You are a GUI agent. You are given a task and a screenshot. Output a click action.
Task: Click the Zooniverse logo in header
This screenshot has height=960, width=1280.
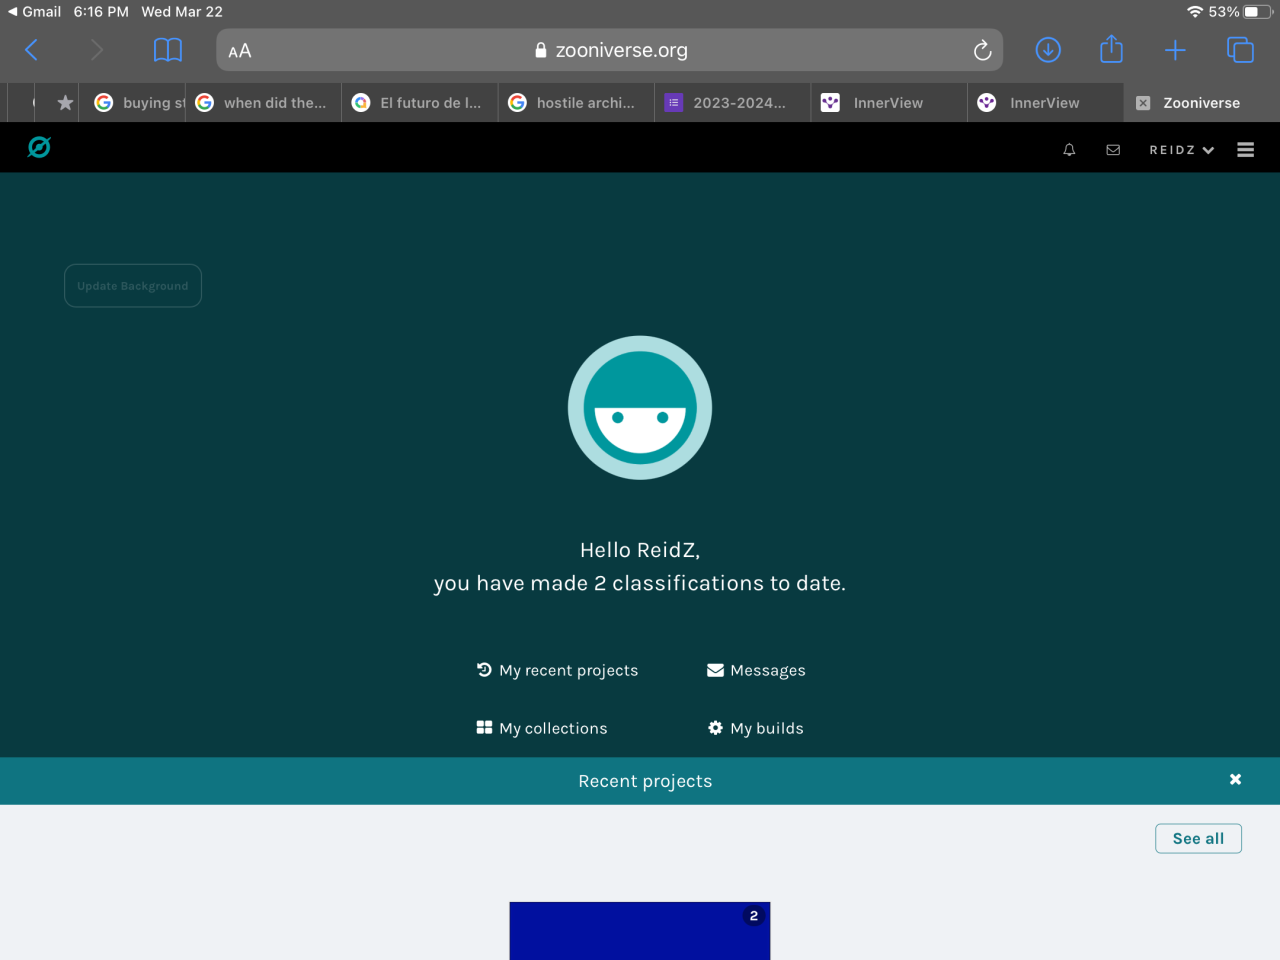(x=39, y=148)
